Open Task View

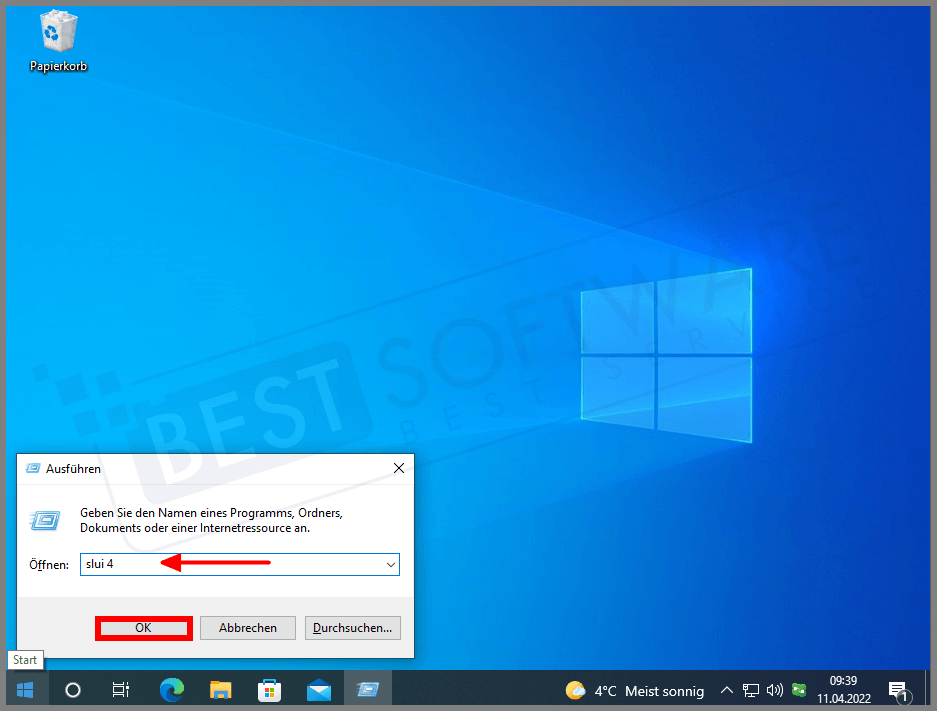120,689
